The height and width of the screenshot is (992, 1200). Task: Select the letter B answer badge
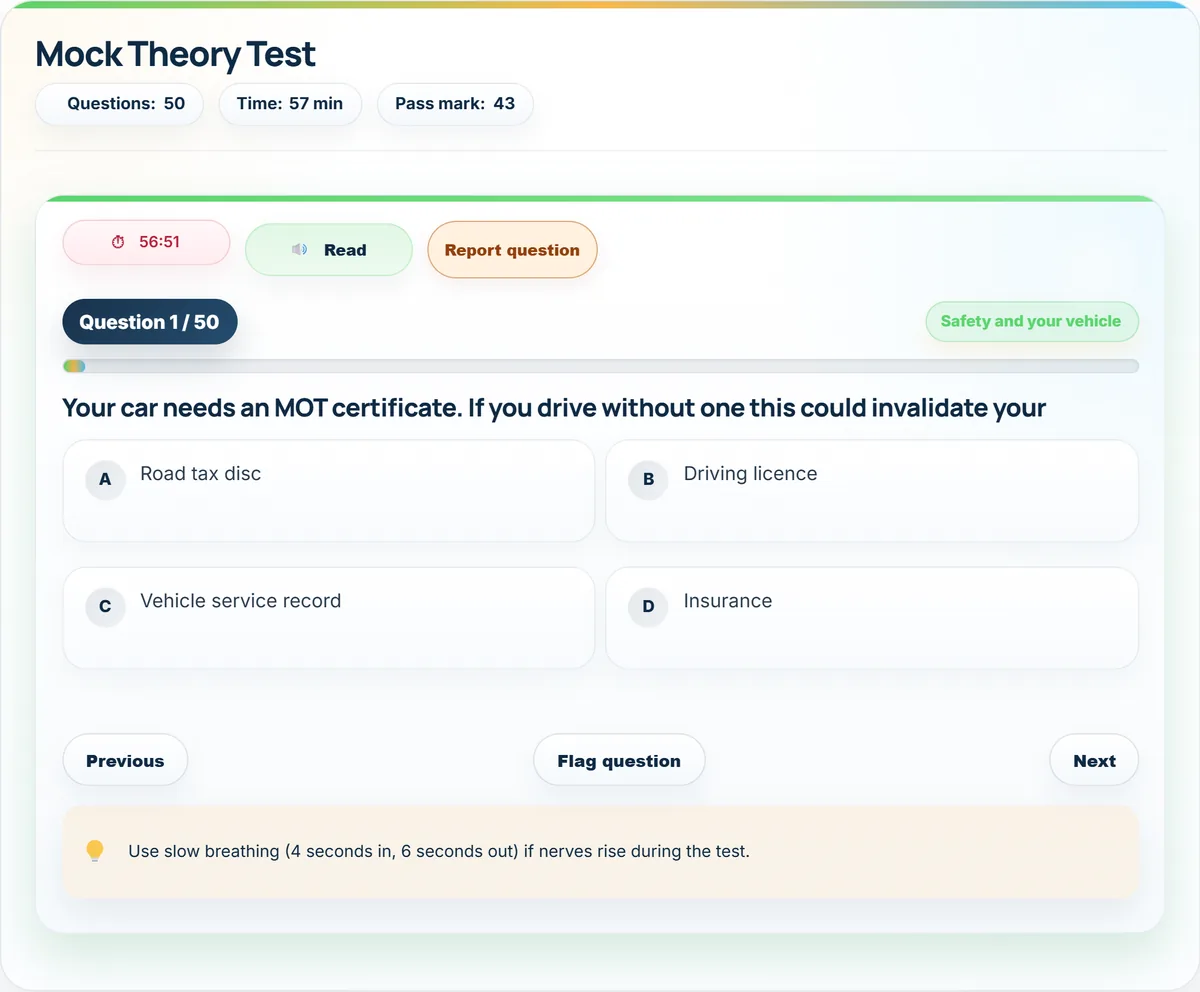coord(648,480)
